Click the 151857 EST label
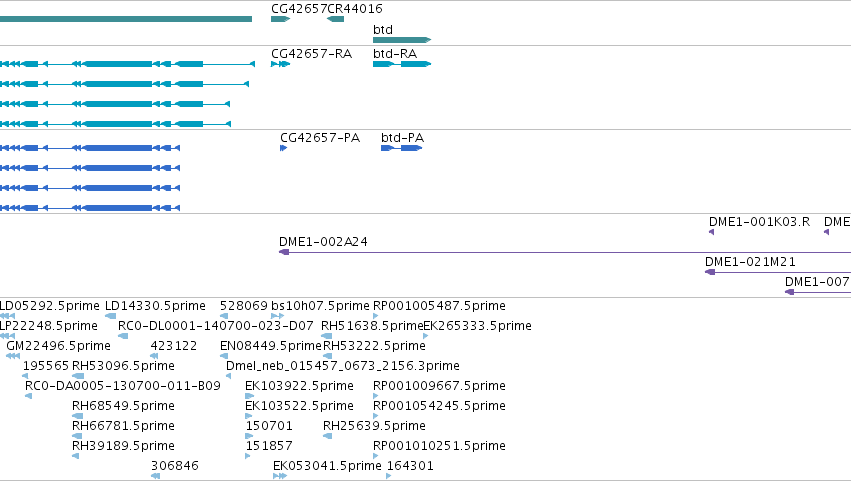 (x=269, y=447)
